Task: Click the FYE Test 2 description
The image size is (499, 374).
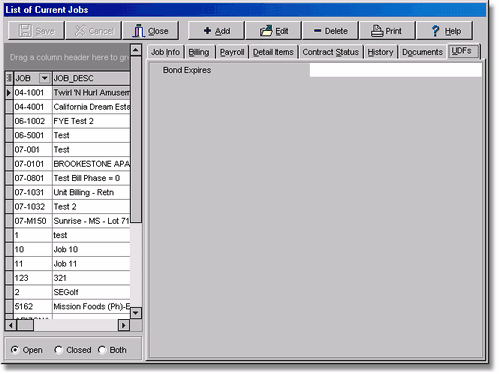Action: [91, 121]
